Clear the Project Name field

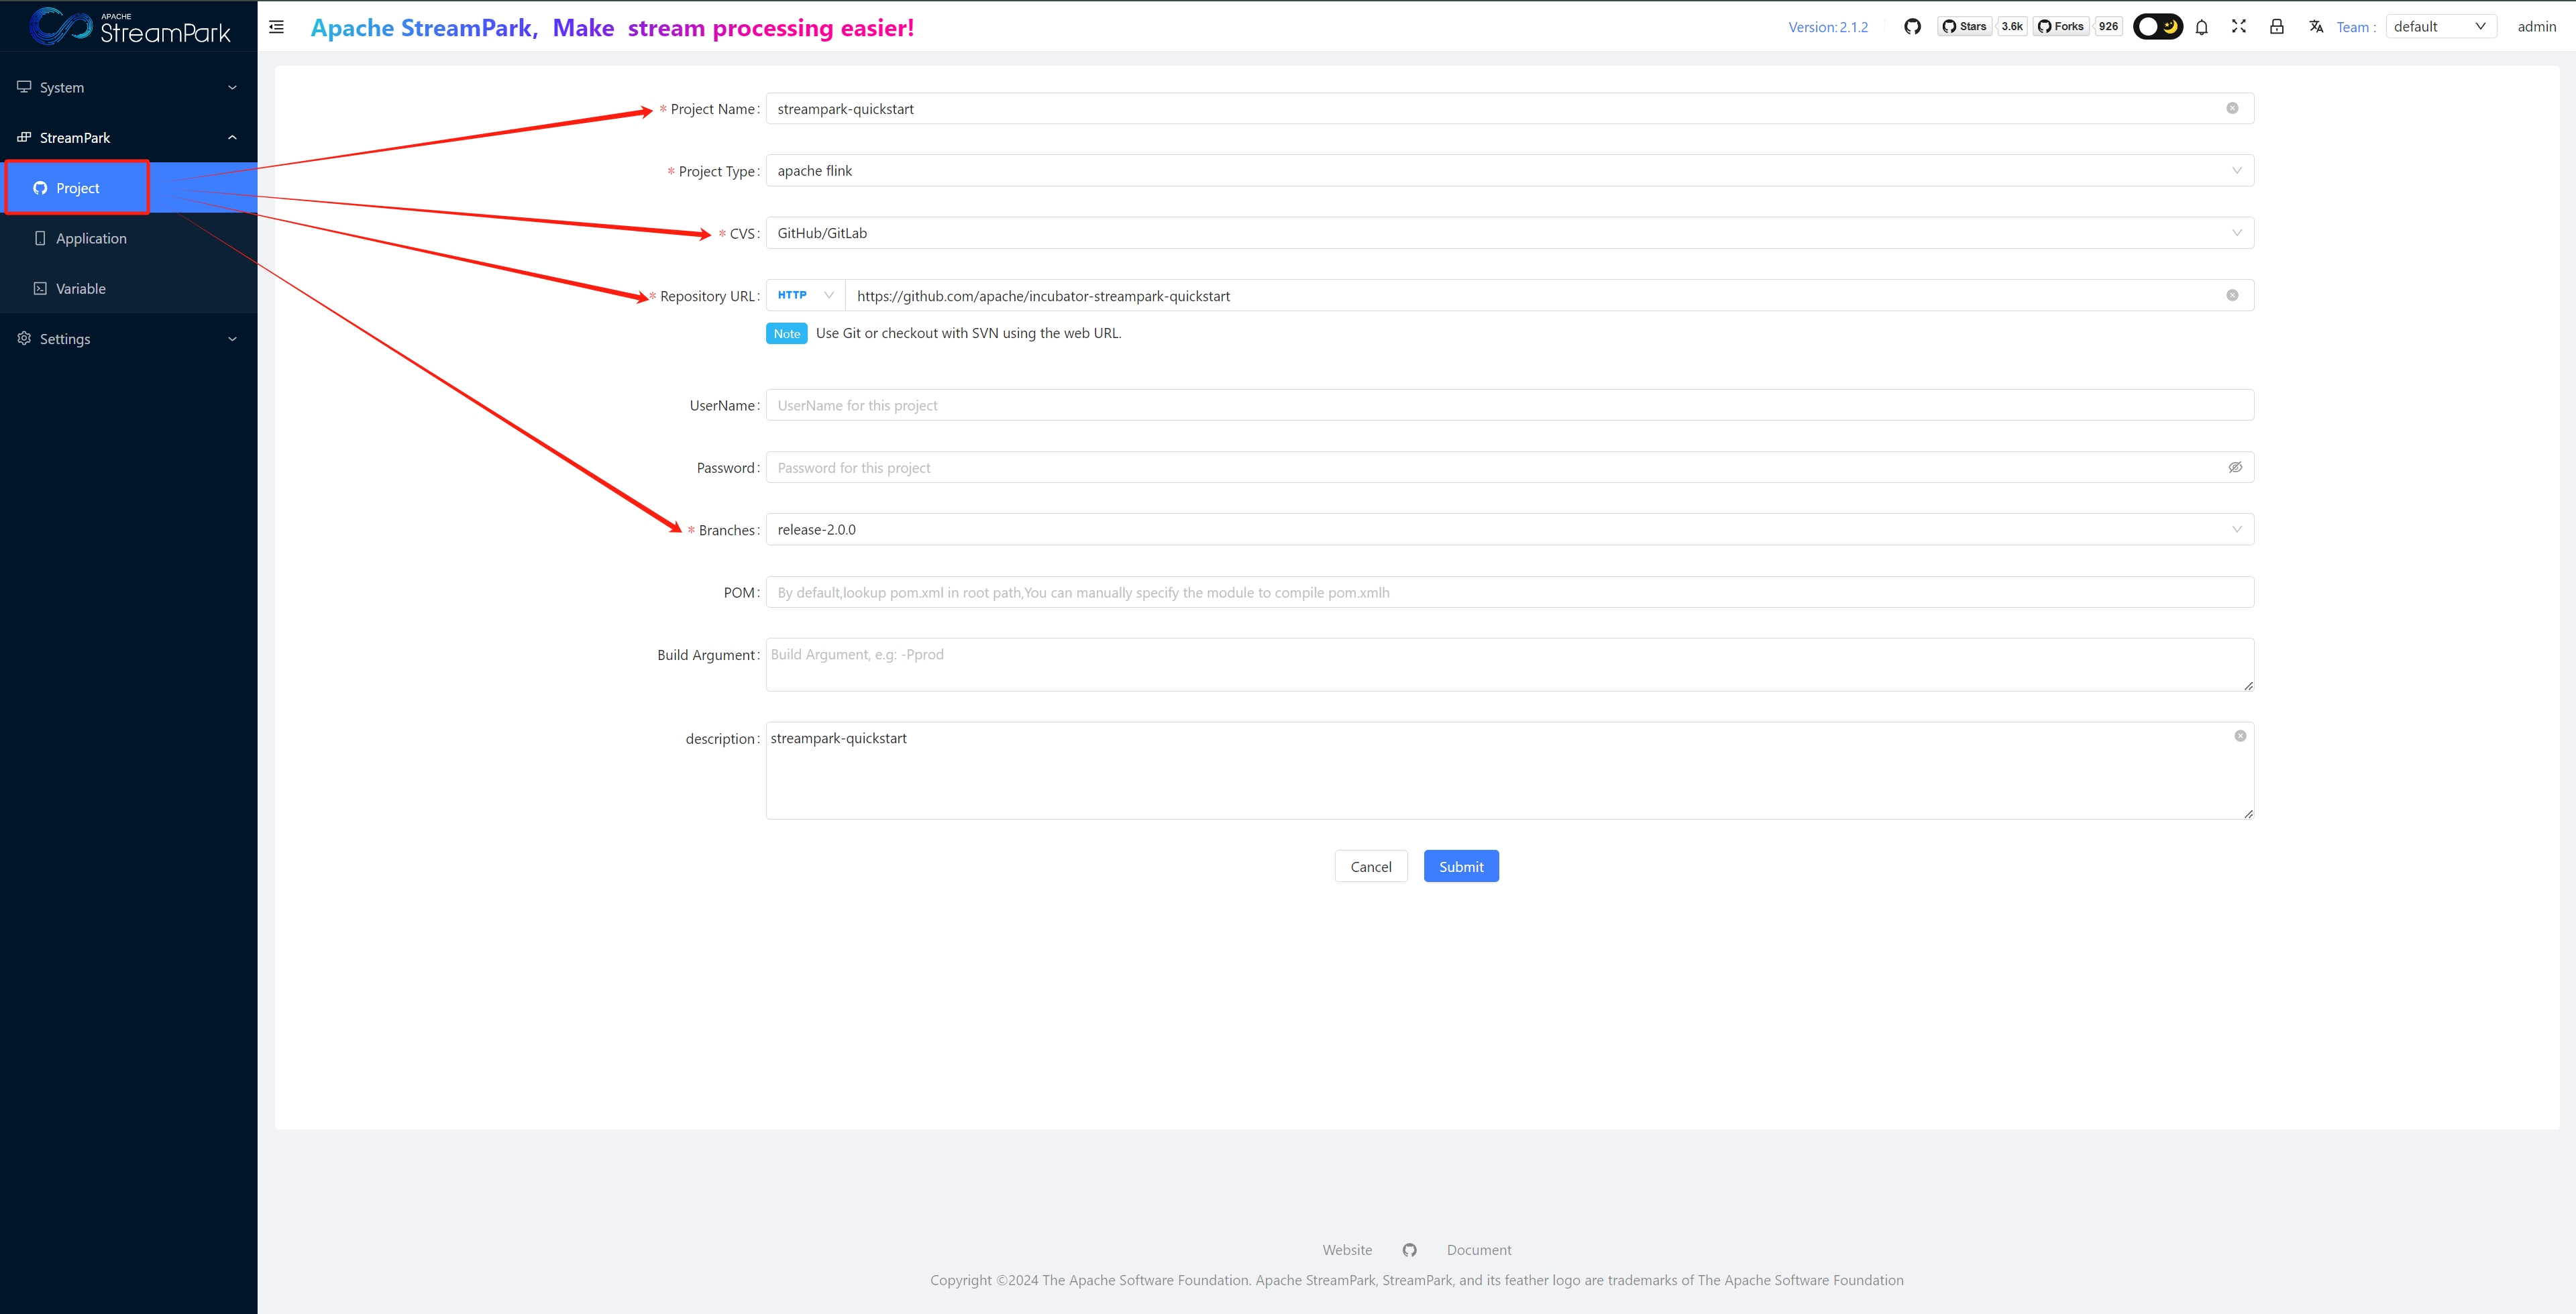click(x=2232, y=108)
